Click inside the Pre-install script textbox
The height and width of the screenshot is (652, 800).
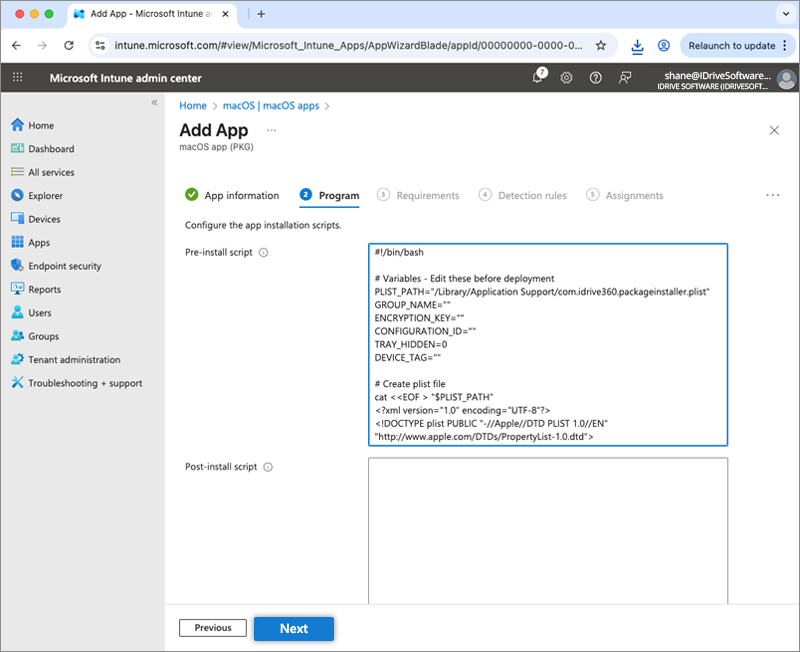tap(548, 344)
